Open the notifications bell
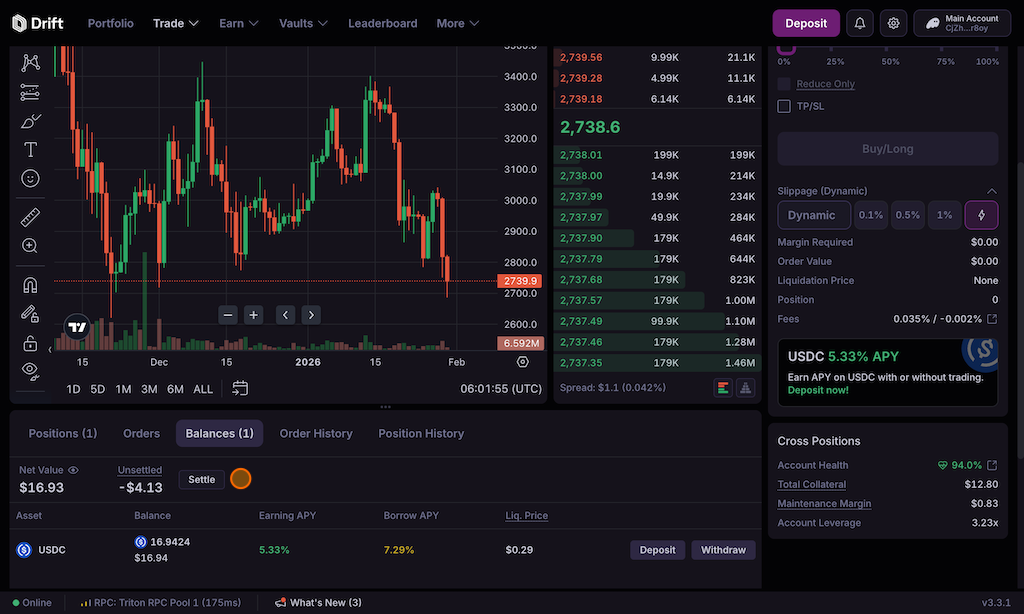This screenshot has width=1024, height=614. [x=858, y=23]
